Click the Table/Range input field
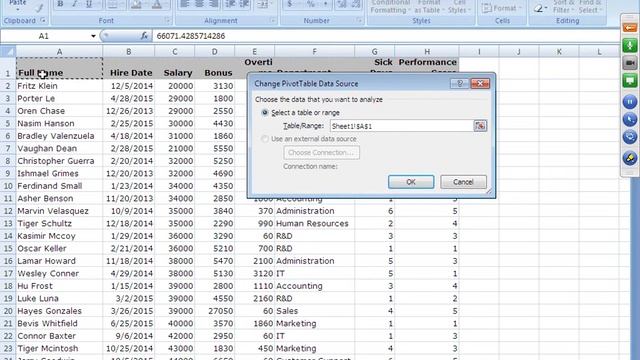The image size is (640, 360). coord(402,126)
